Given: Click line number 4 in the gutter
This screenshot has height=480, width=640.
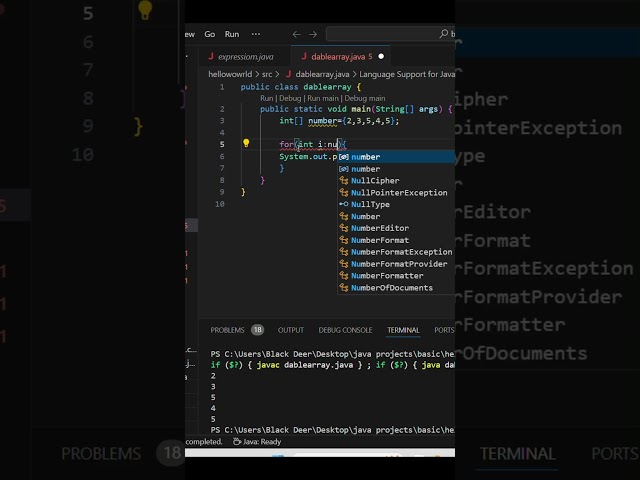Looking at the screenshot, I should [x=222, y=133].
